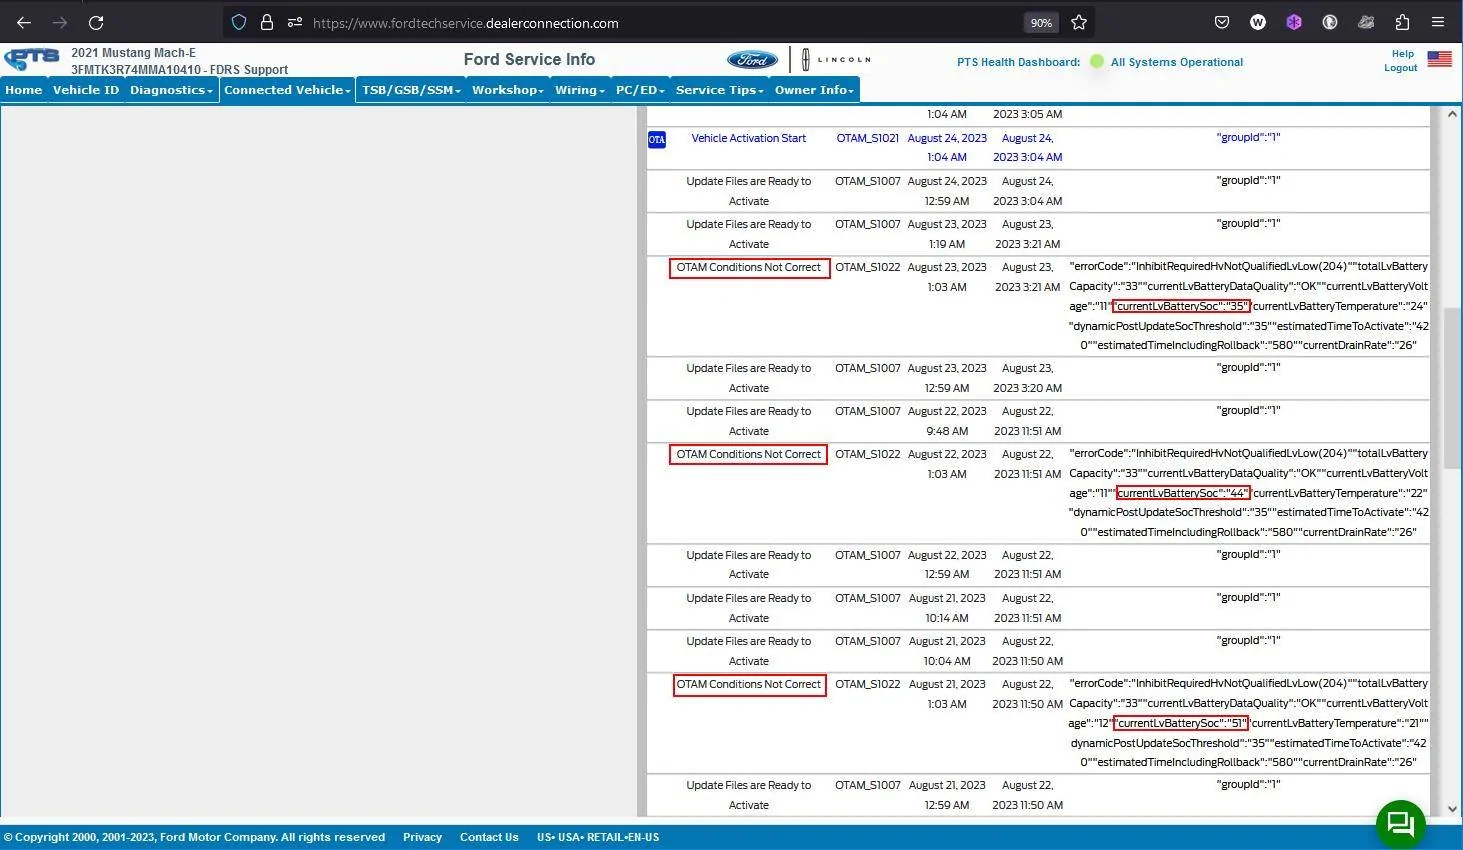Open the extensions puzzle piece menu
Image resolution: width=1463 pixels, height=850 pixels.
tap(1402, 22)
